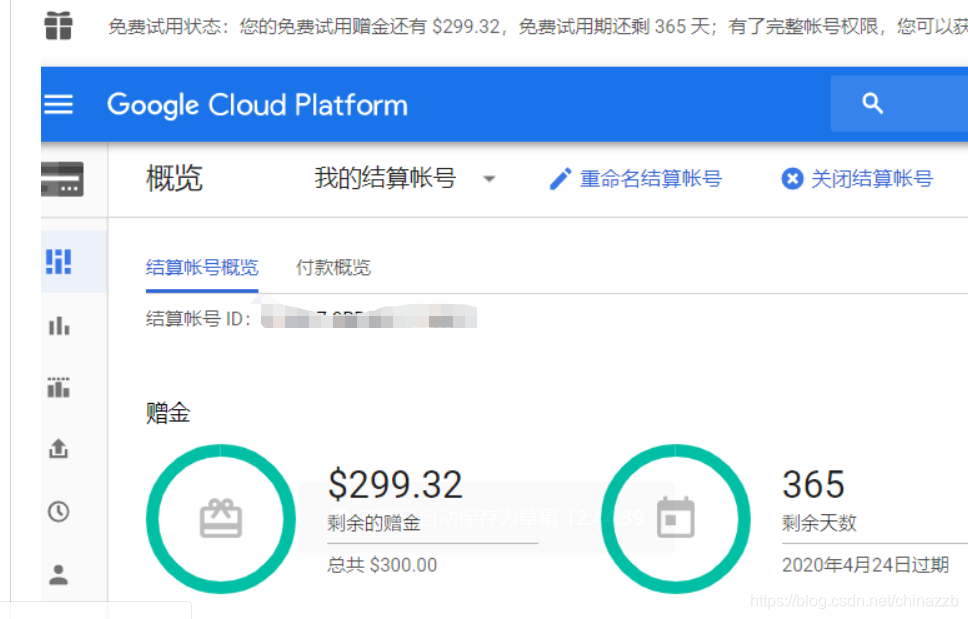This screenshot has height=619, width=968.
Task: Open the dotted bar chart sidebar icon
Action: pyautogui.click(x=59, y=388)
